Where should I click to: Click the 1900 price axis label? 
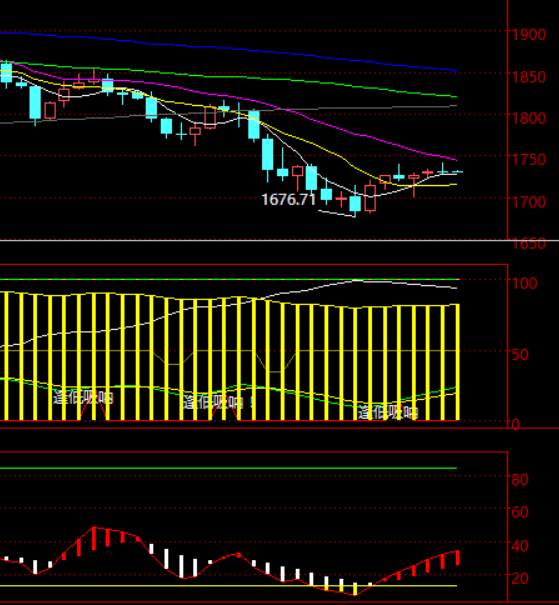[529, 35]
